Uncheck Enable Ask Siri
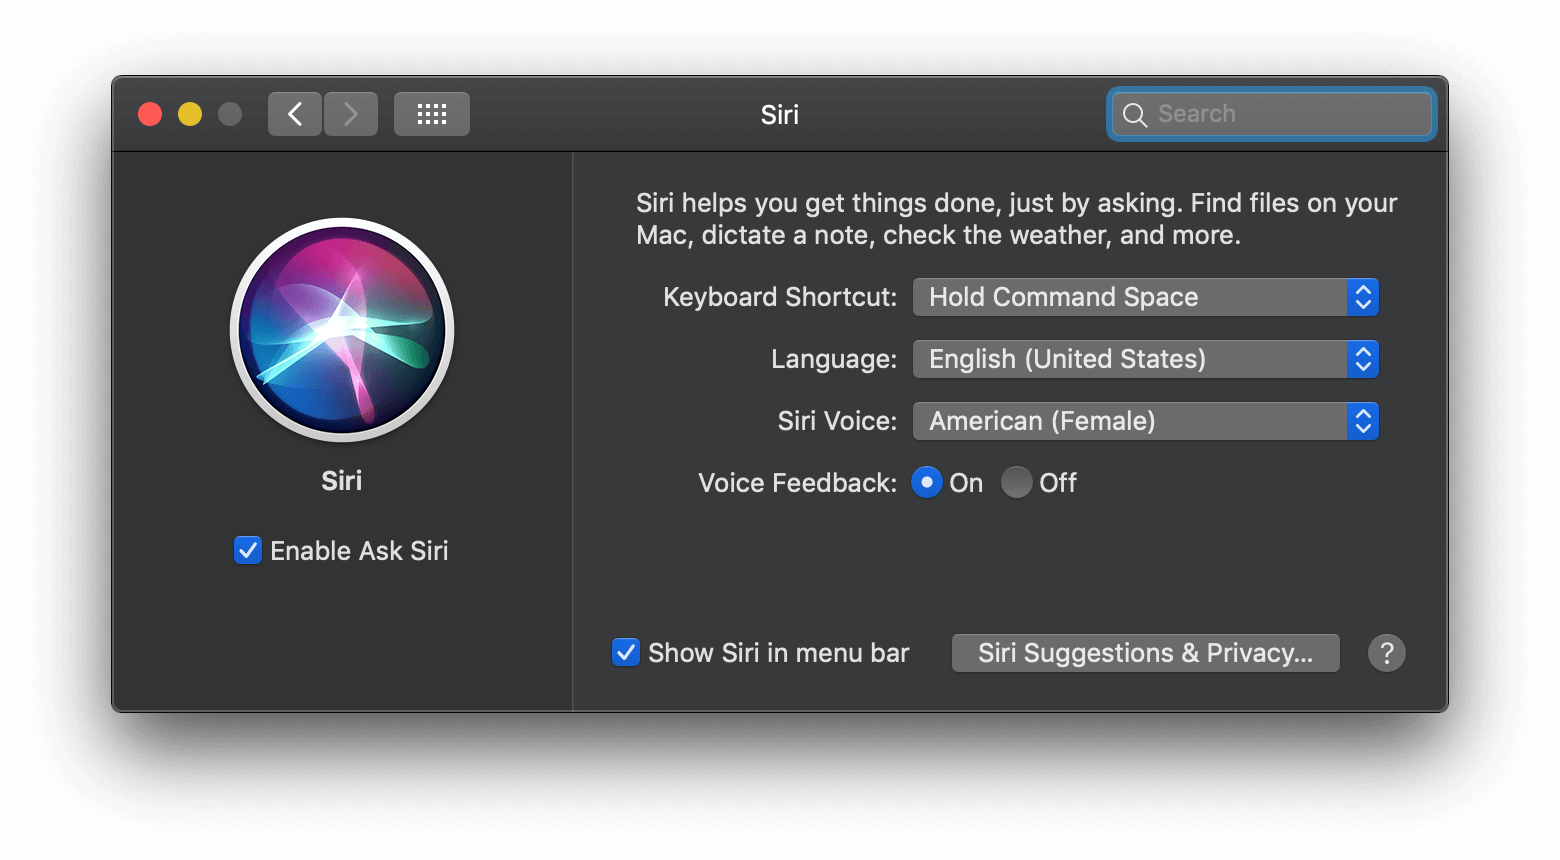The image size is (1560, 860). pos(247,550)
